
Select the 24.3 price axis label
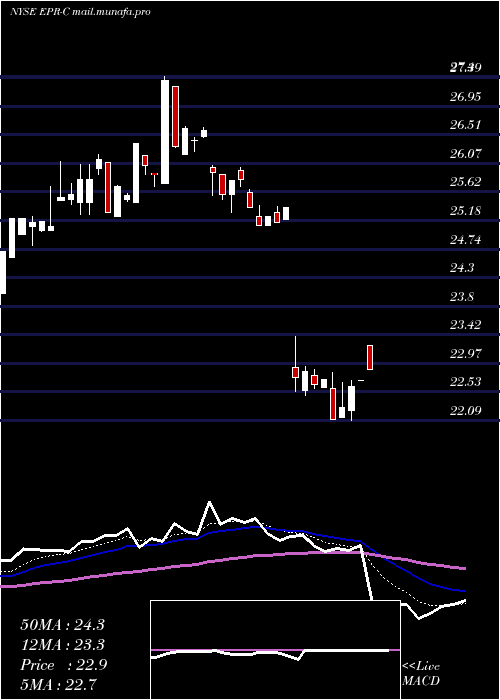[462, 268]
